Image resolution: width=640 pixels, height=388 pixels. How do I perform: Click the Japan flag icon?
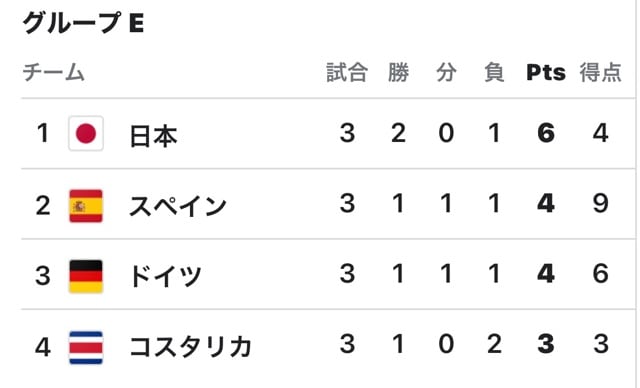[x=86, y=133]
